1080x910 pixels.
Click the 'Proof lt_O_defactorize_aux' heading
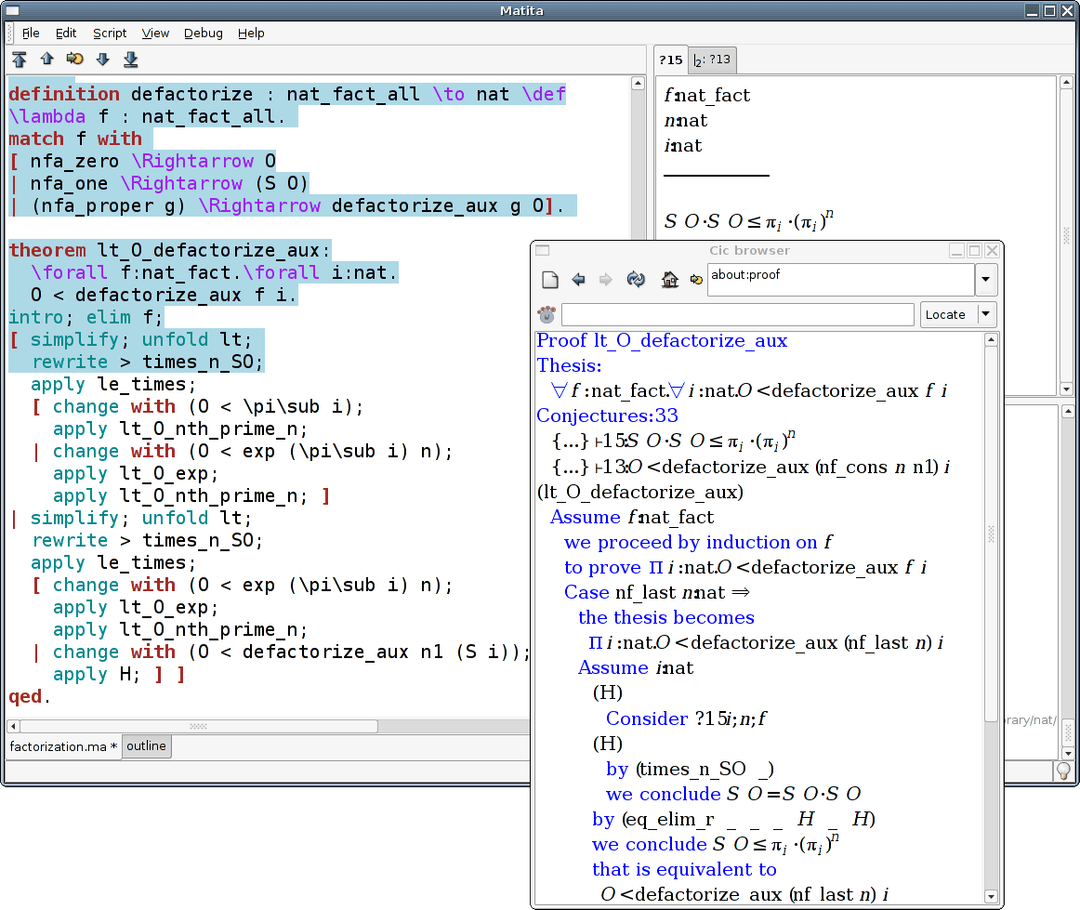point(662,341)
